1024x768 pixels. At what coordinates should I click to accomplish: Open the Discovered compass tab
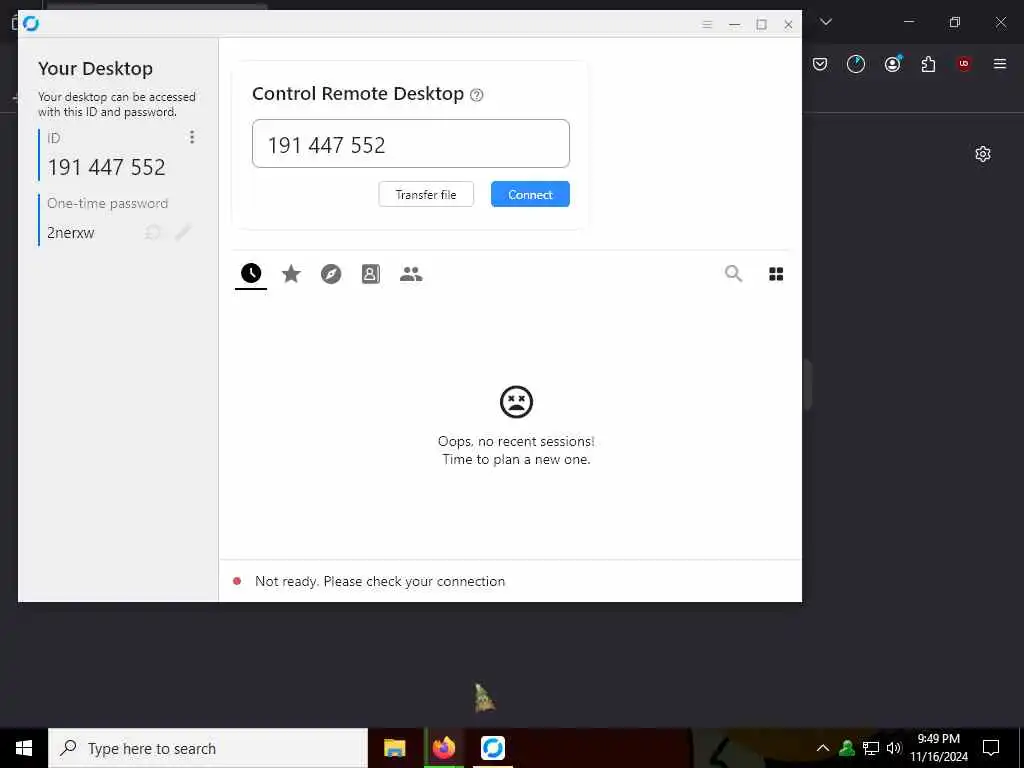coord(331,274)
